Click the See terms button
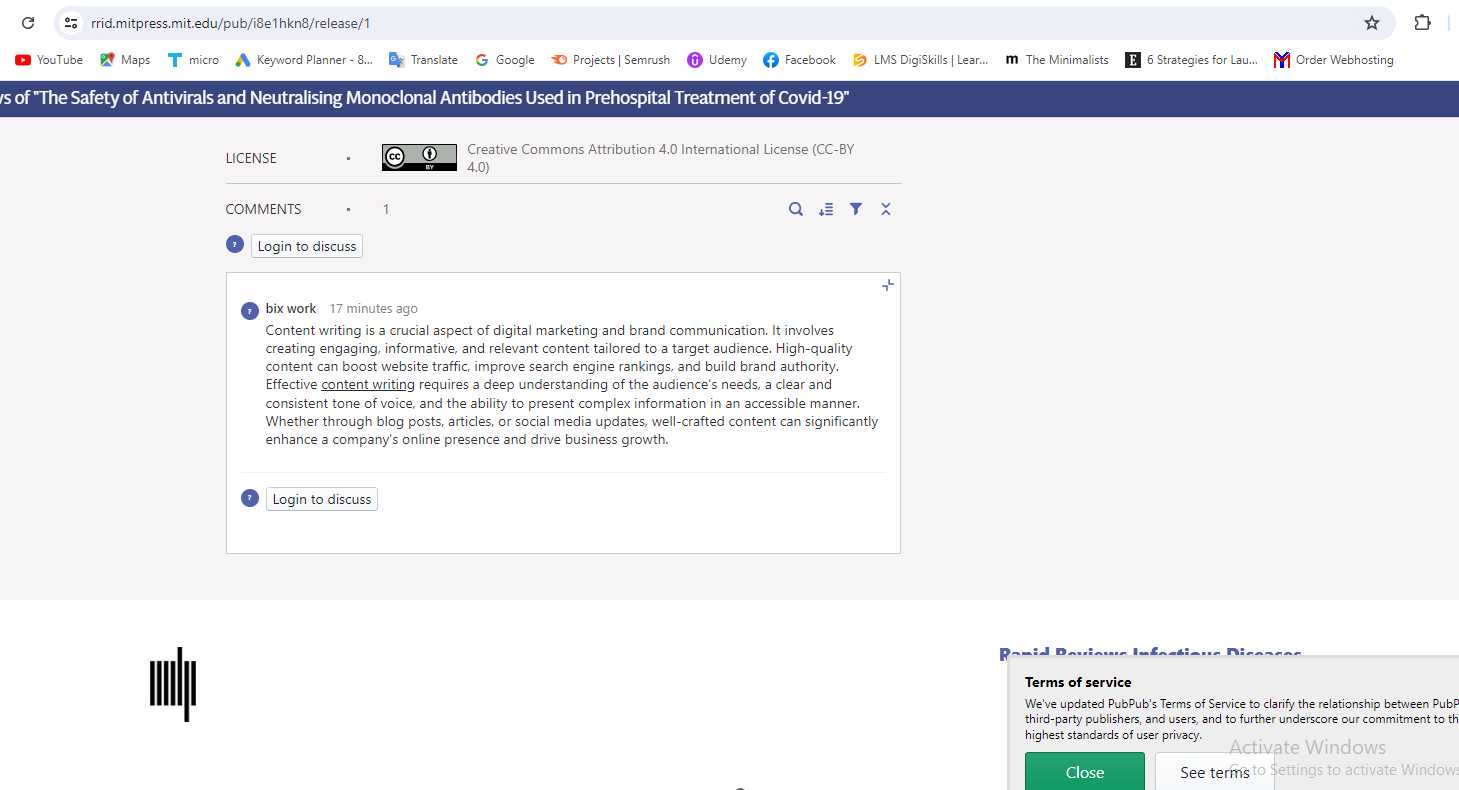This screenshot has width=1459, height=790. coord(1213,772)
